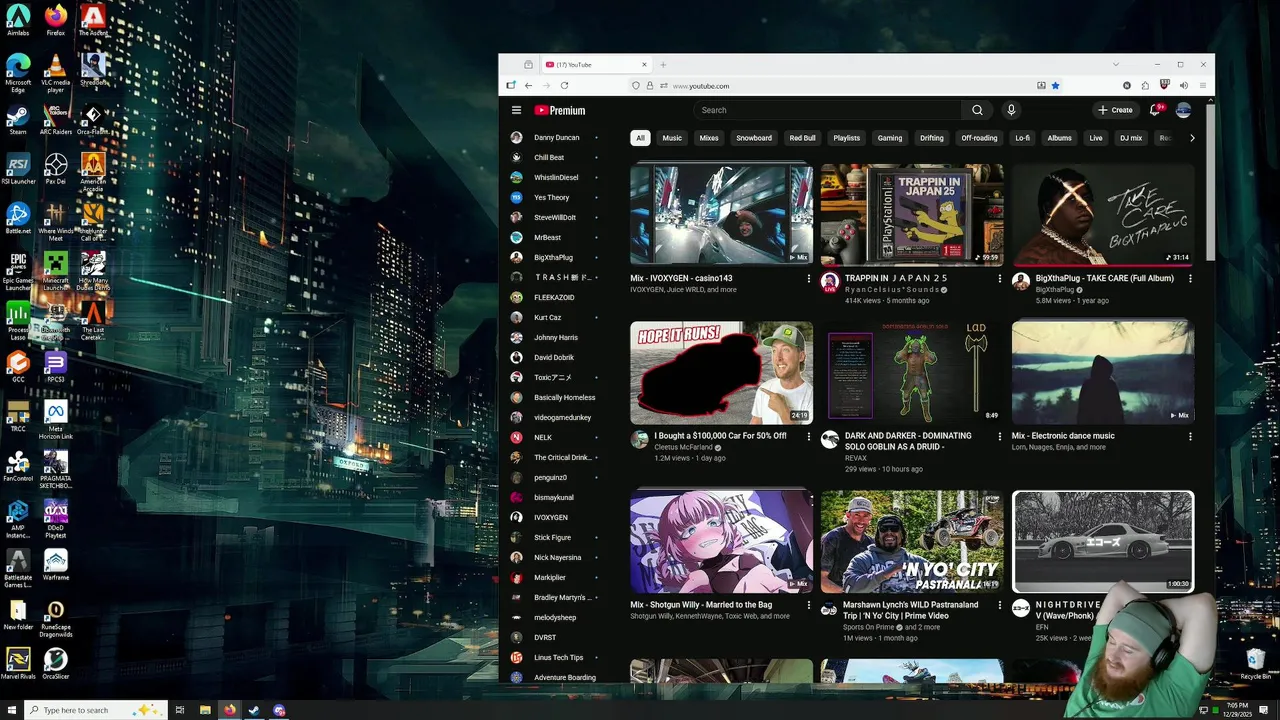Viewport: 1280px width, 720px height.
Task: Play the HOPE IT RUNS car thumbnail
Action: coord(721,372)
